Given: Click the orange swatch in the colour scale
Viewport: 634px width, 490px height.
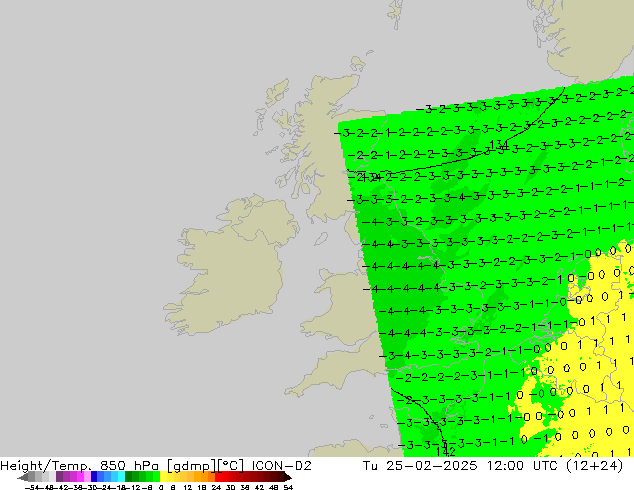Looking at the screenshot, I should pos(205,476).
